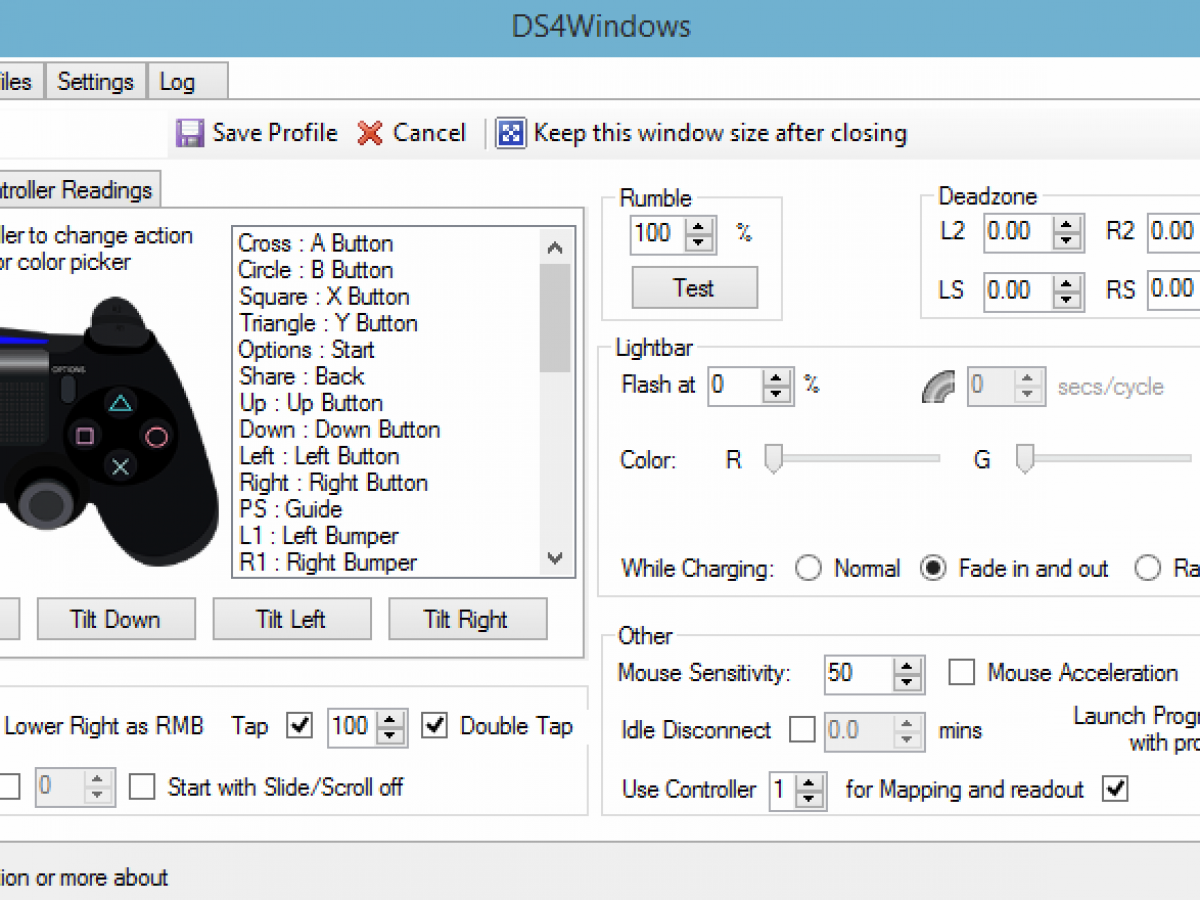This screenshot has height=900, width=1200.
Task: Select Normal while charging option
Action: (x=808, y=569)
